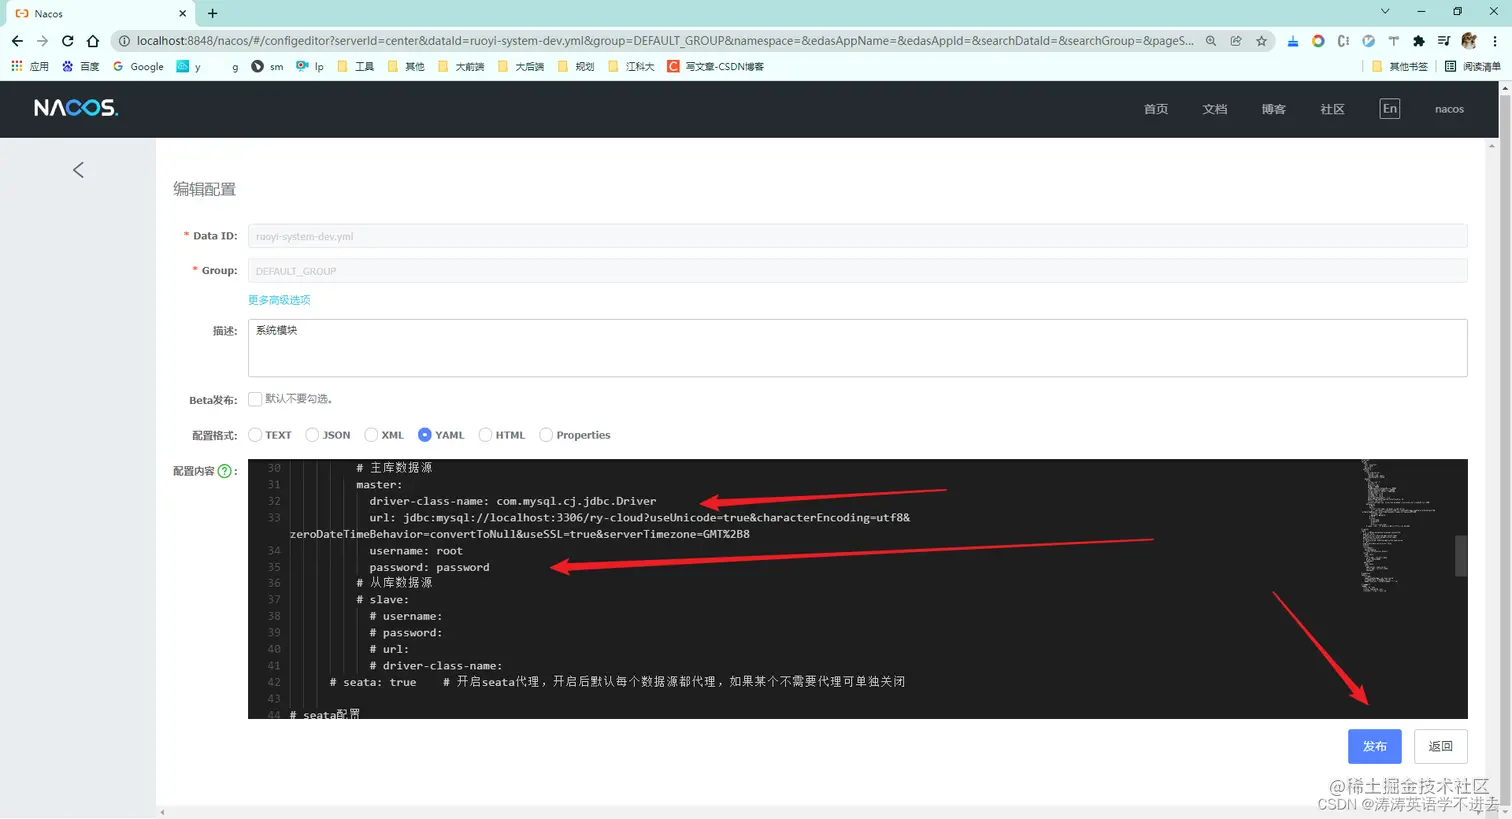Click the Group input field
The image size is (1512, 819).
click(857, 271)
